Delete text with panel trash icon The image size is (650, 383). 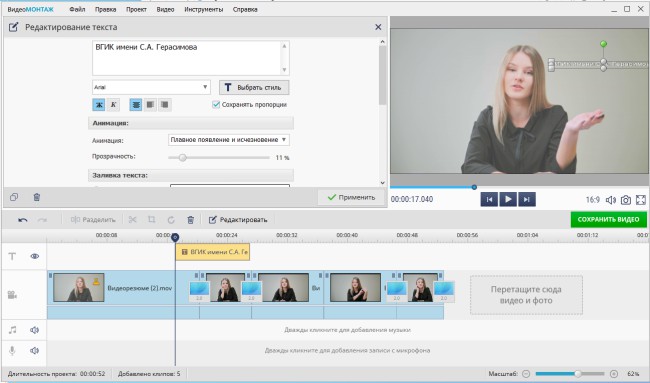[x=36, y=197]
